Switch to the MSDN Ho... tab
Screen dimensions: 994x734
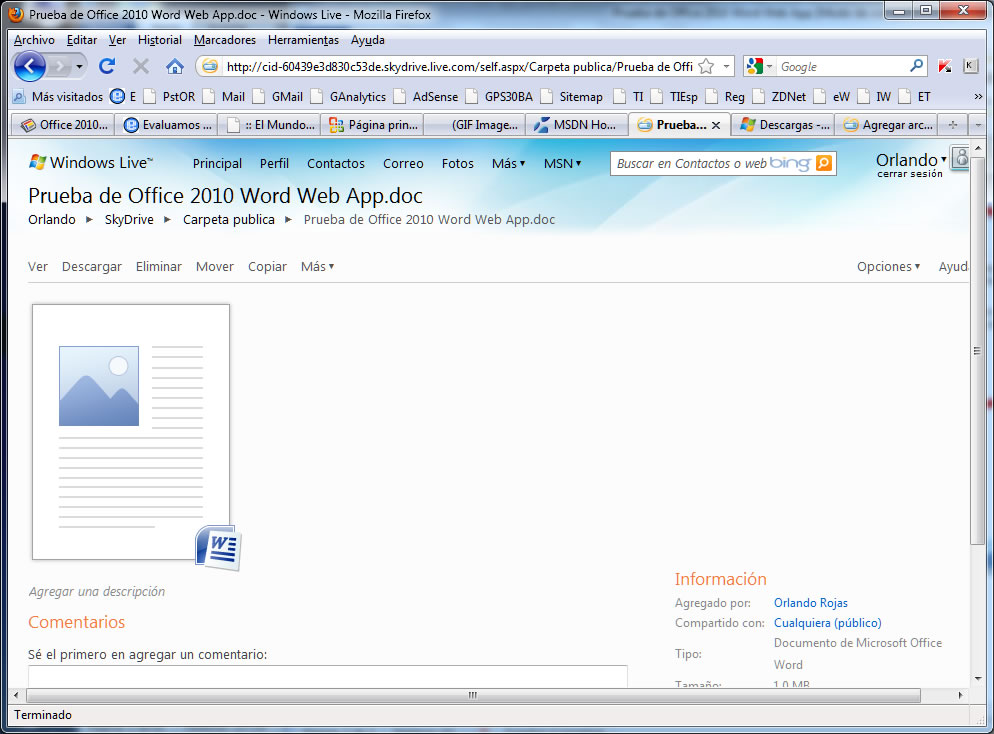577,125
